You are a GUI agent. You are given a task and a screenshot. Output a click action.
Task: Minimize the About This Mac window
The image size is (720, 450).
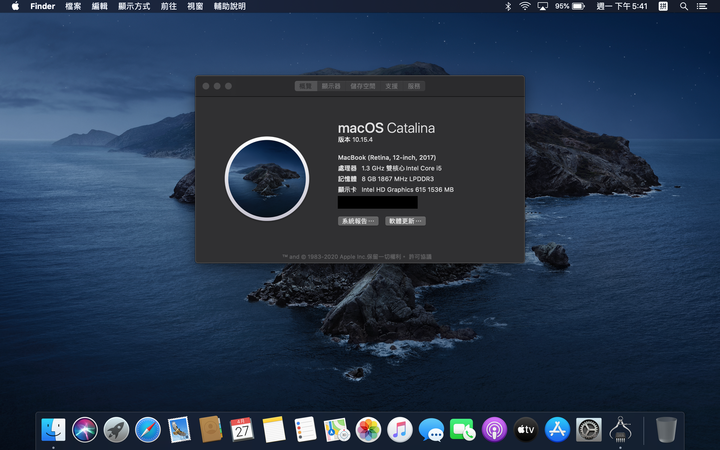217,86
